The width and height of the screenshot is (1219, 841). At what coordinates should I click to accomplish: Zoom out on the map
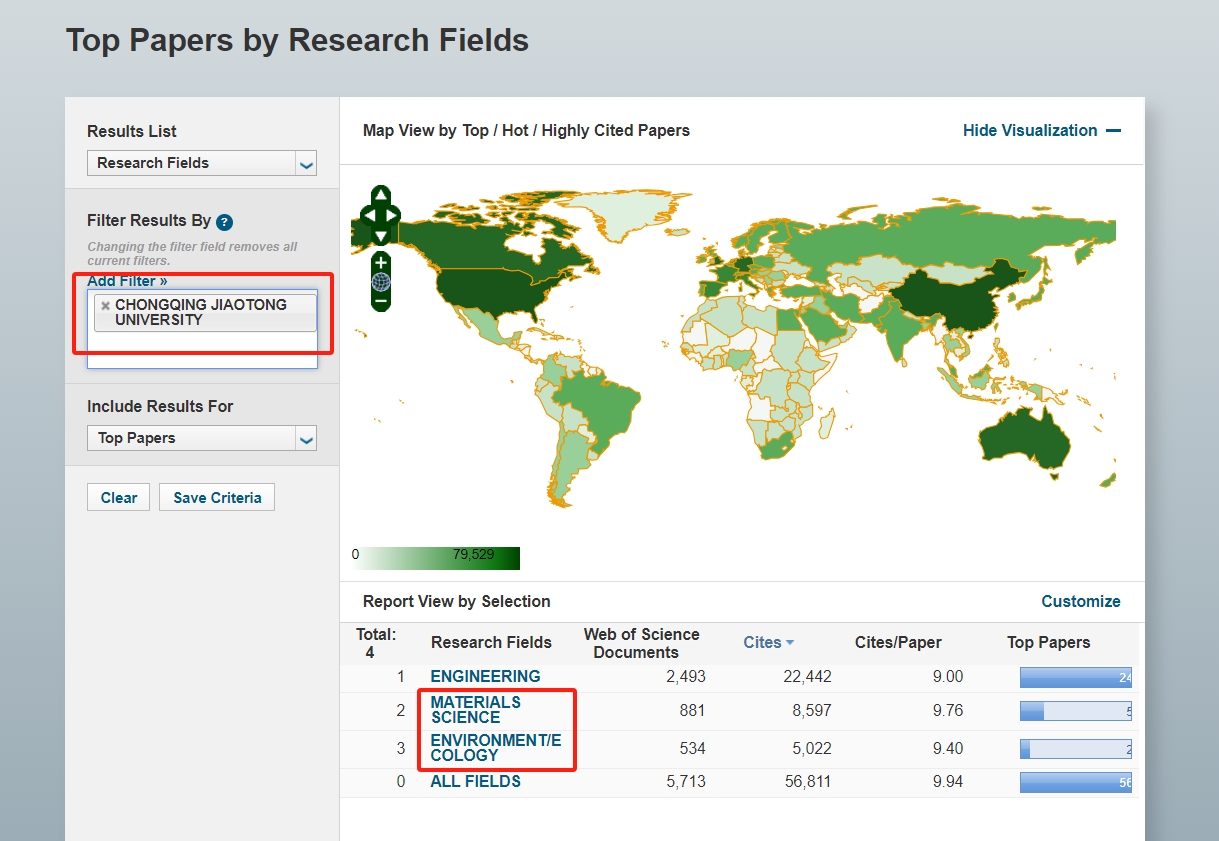click(381, 300)
